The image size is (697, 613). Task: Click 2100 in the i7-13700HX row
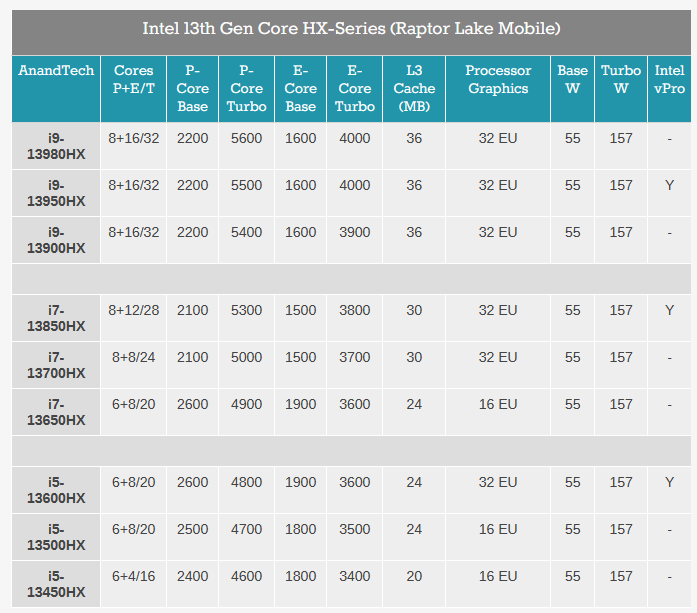[192, 357]
